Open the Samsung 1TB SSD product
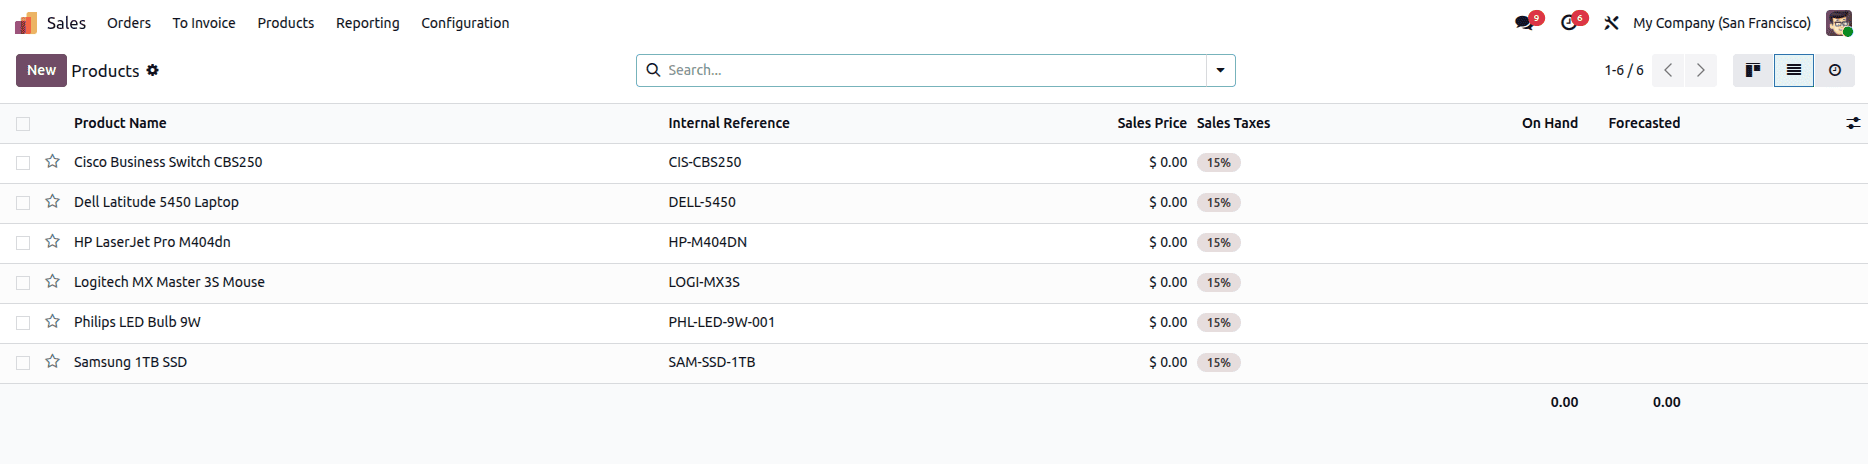 (x=130, y=362)
